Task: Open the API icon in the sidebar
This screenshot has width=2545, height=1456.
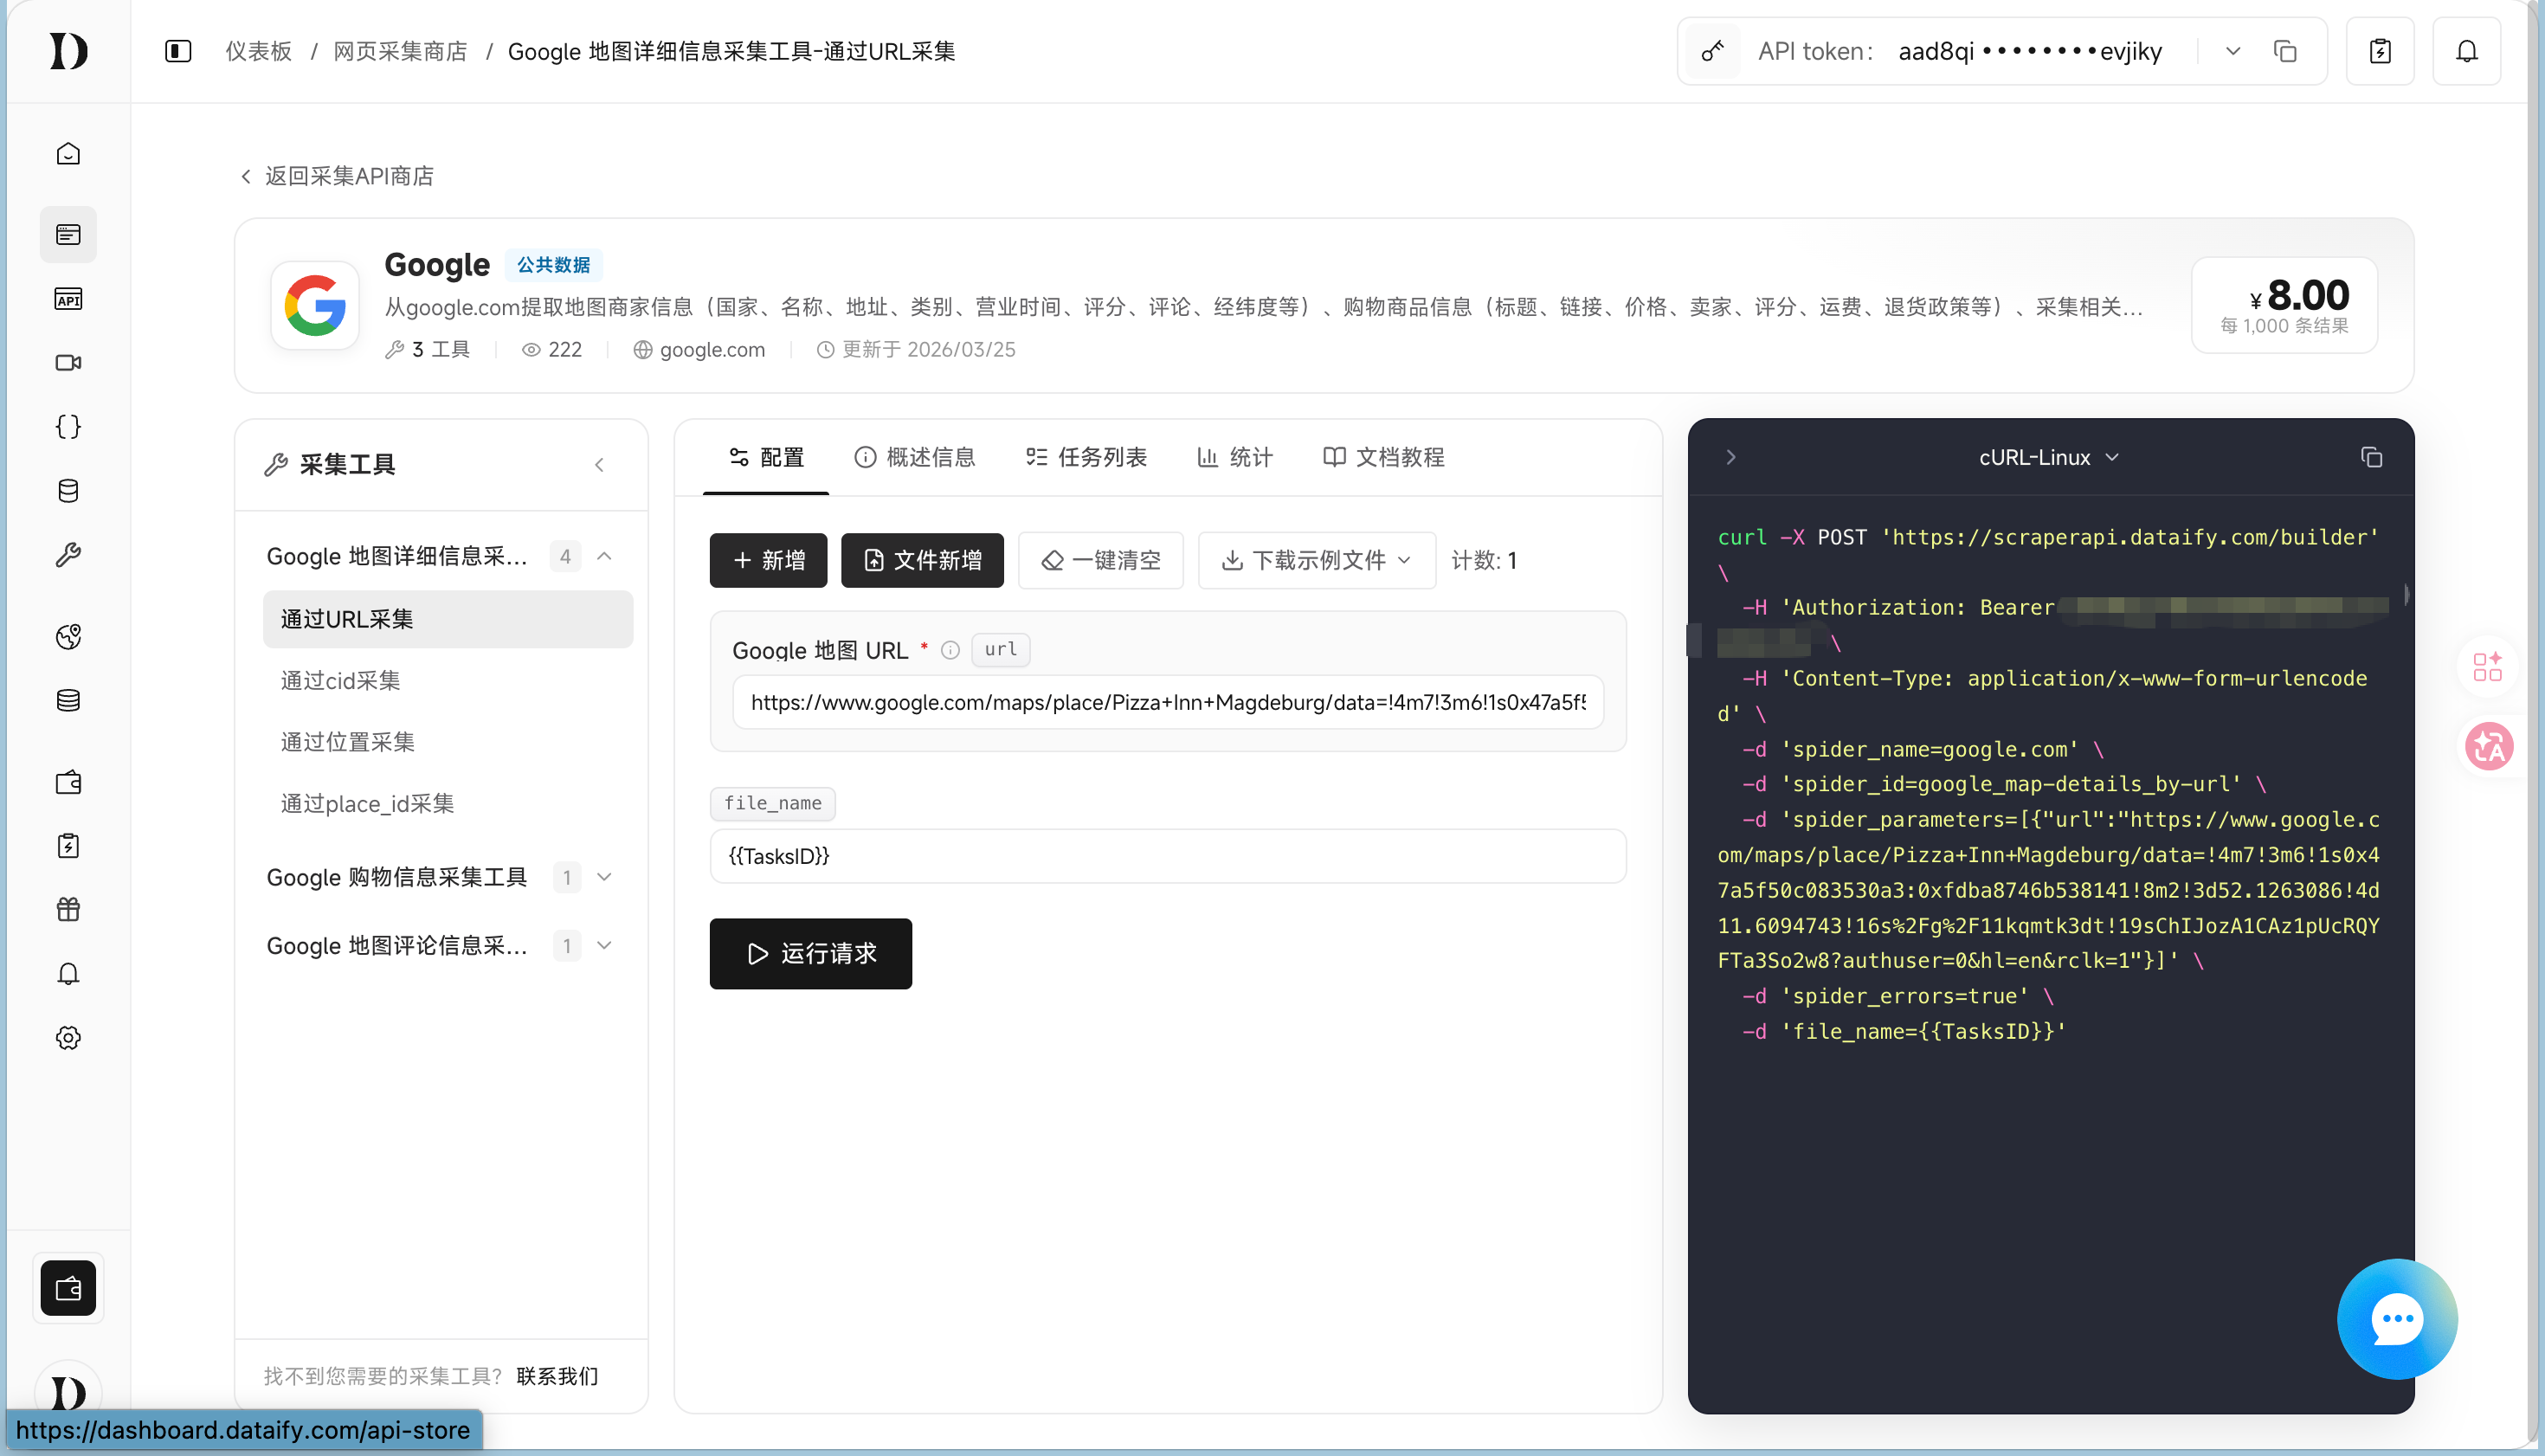Action: 68,299
